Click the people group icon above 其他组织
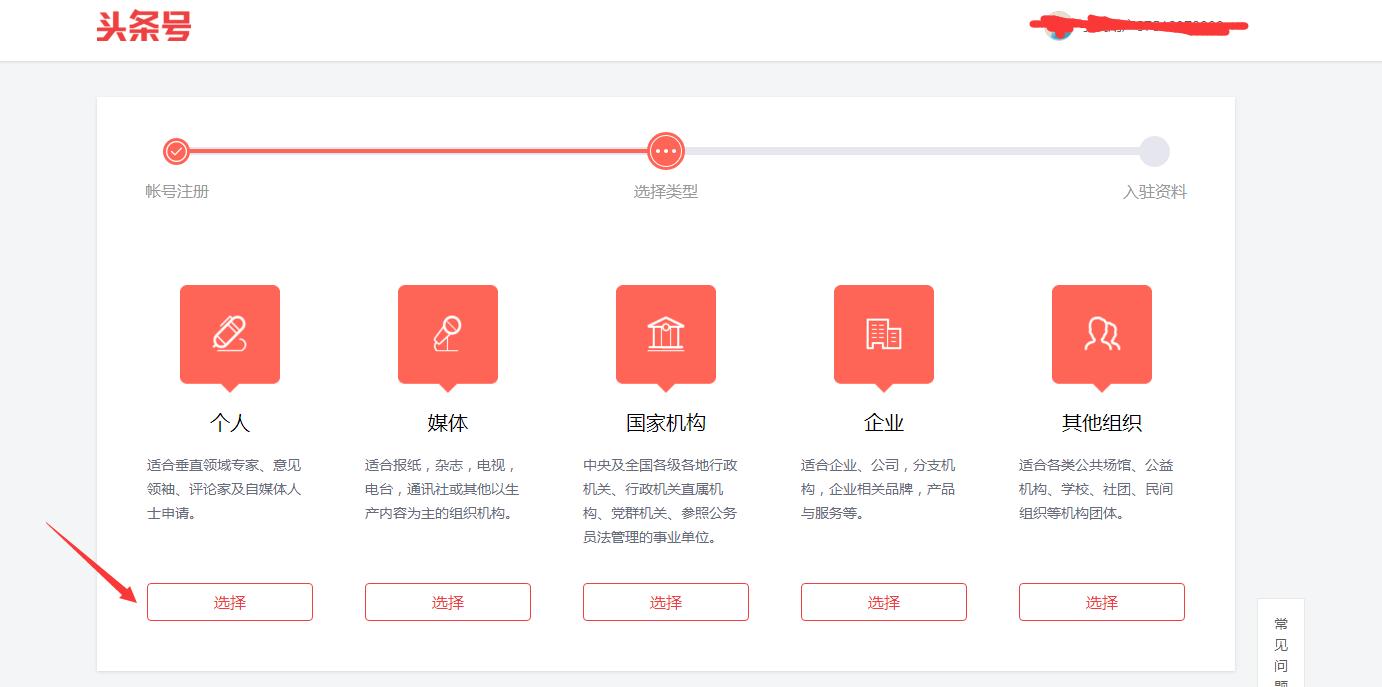Image resolution: width=1382 pixels, height=687 pixels. pos(1101,334)
